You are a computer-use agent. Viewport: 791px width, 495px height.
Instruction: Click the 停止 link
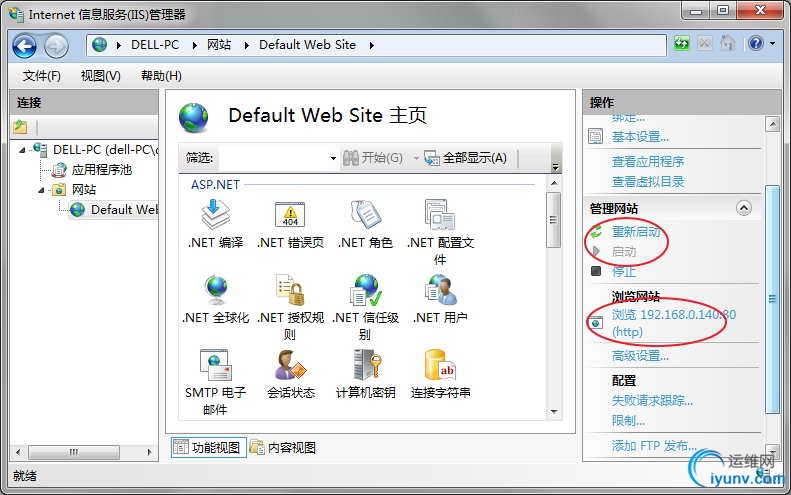coord(624,271)
